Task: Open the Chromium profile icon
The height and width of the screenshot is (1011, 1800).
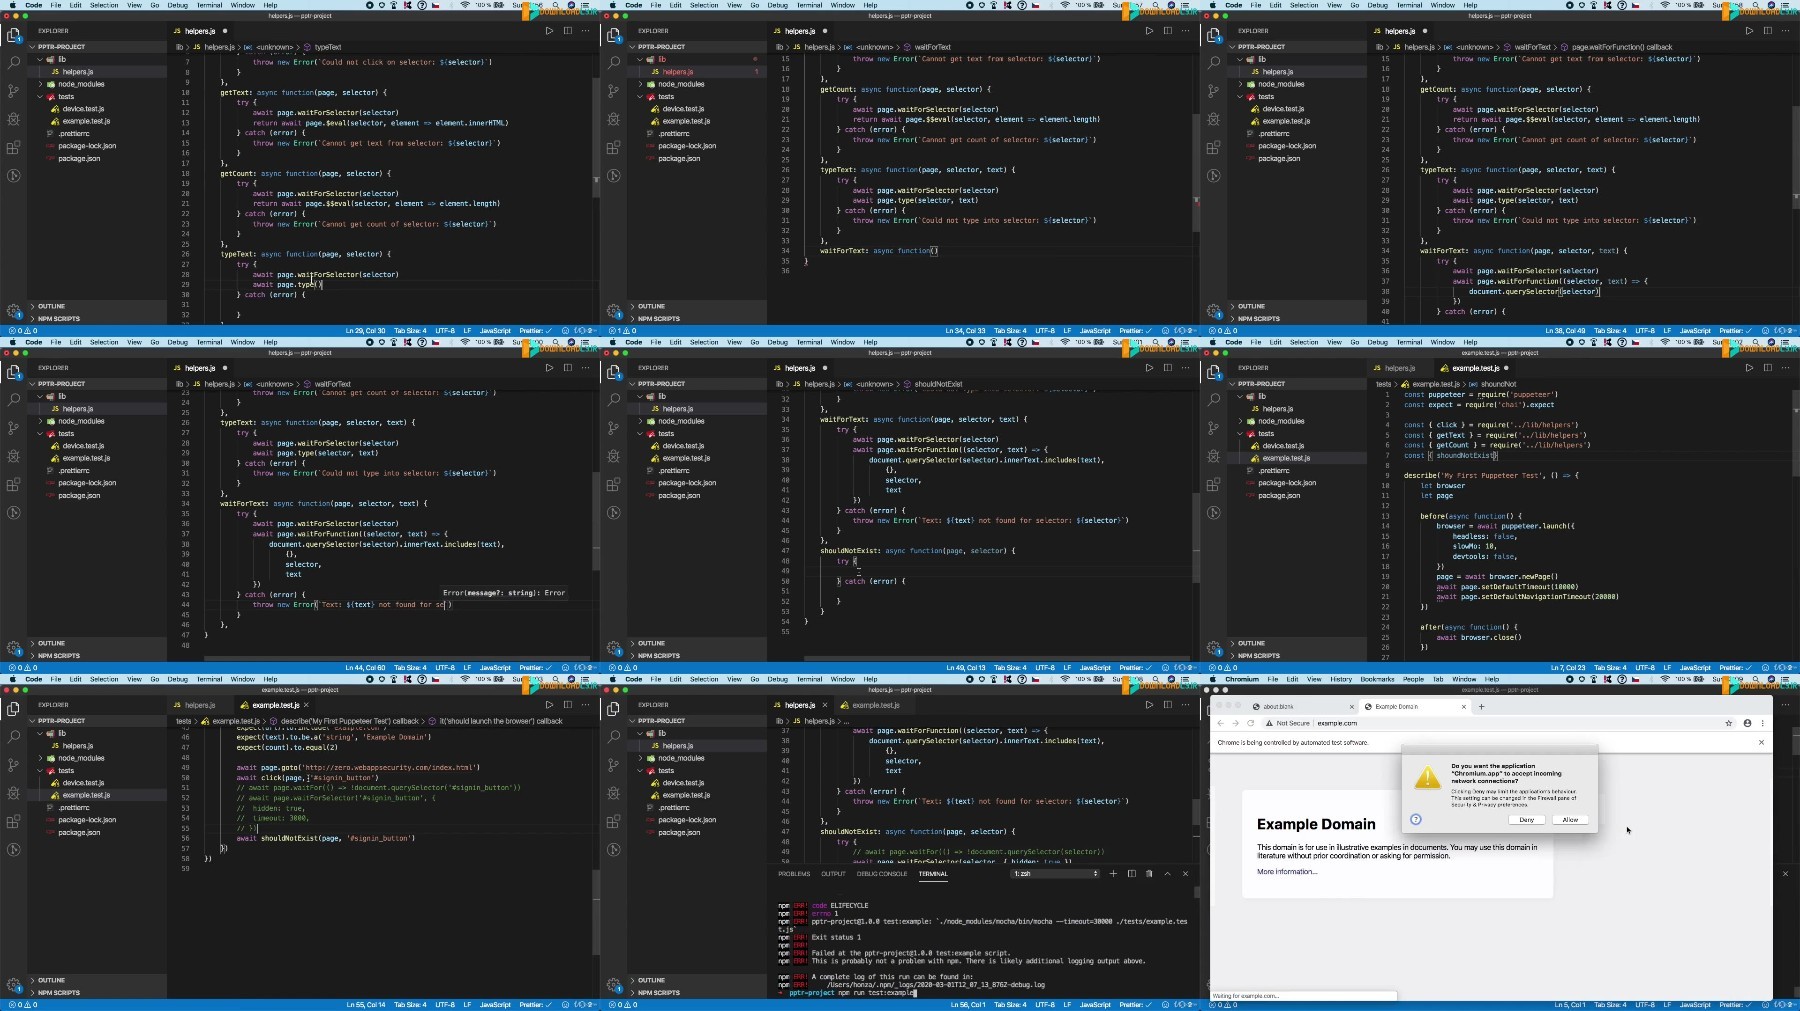Action: click(1747, 723)
